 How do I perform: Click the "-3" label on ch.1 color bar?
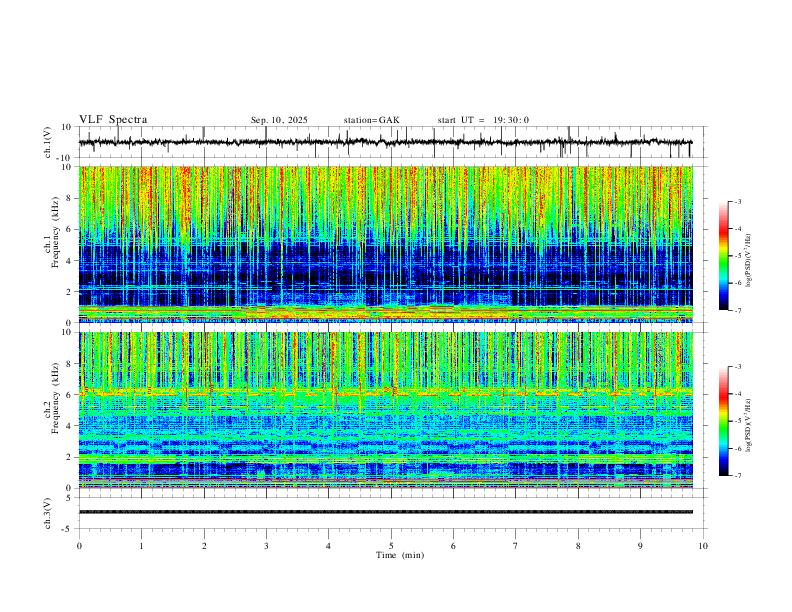[737, 201]
